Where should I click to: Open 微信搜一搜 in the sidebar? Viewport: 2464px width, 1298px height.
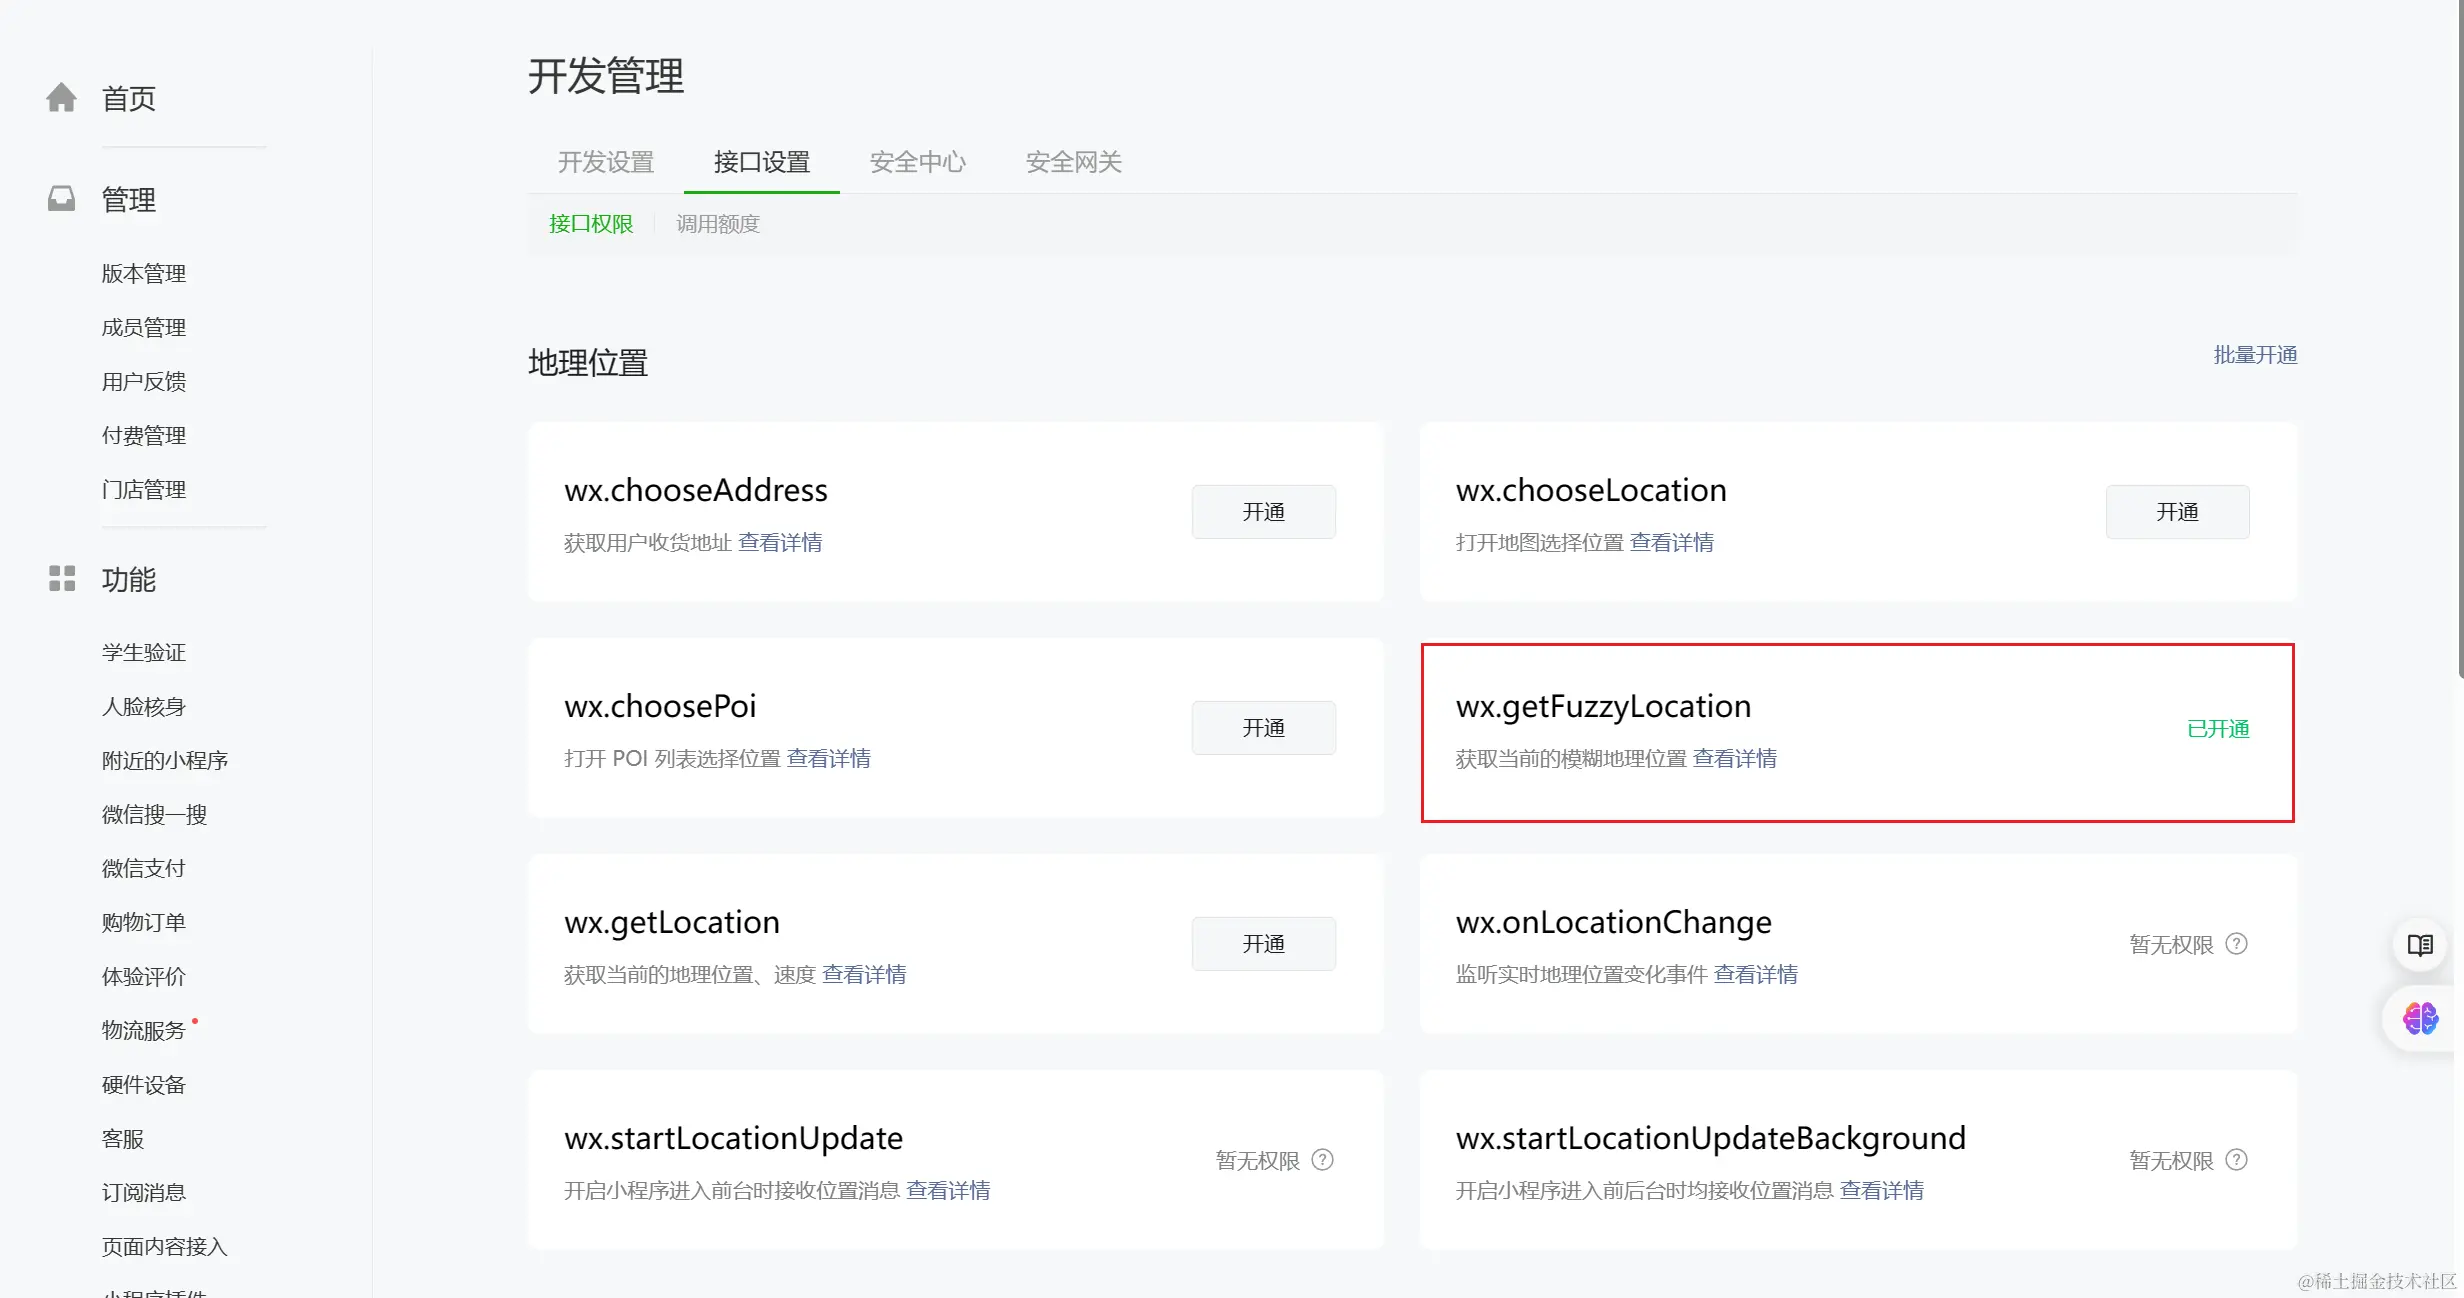click(154, 814)
